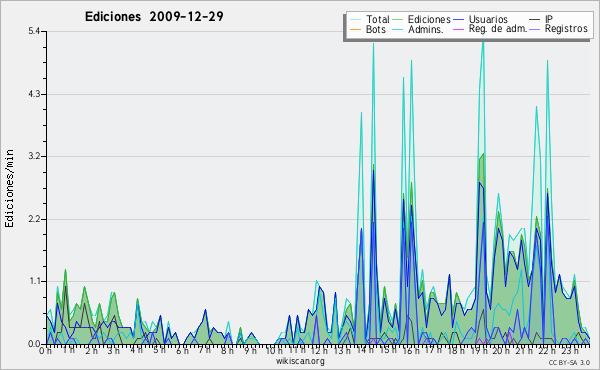Click the 'IP' legend label
This screenshot has height=370, width=600.
click(549, 19)
